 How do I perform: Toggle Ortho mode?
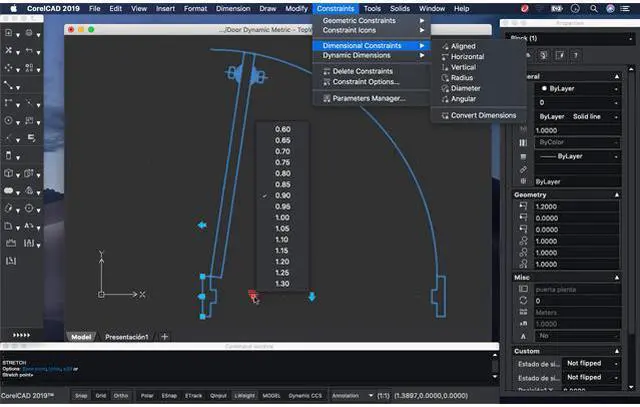120,396
